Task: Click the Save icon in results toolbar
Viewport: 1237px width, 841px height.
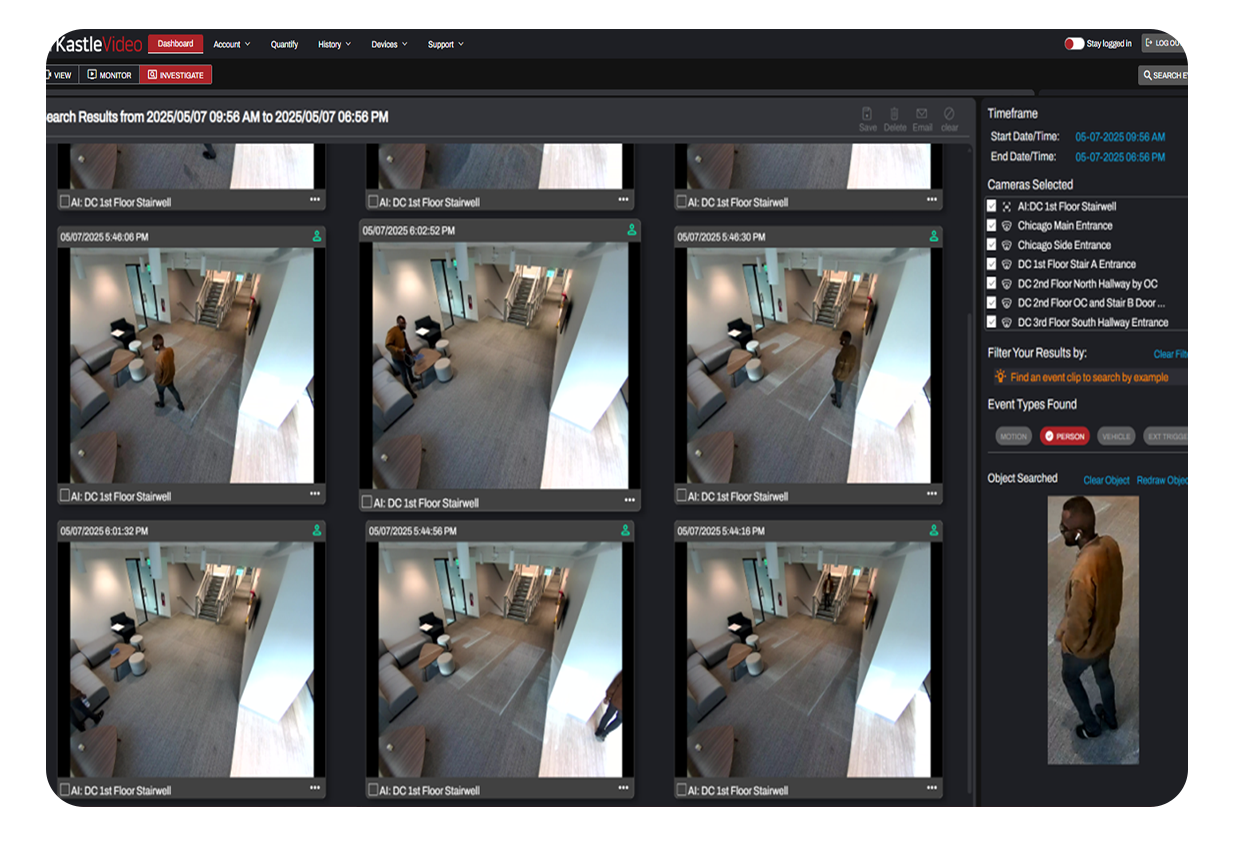Action: [x=867, y=115]
